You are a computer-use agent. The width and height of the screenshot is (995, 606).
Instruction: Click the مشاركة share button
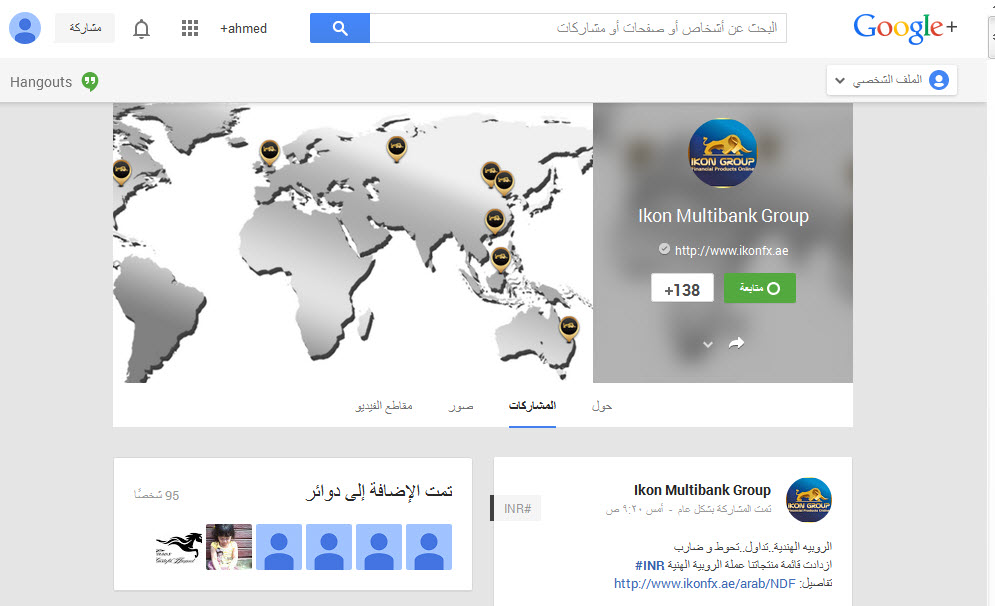click(x=85, y=28)
